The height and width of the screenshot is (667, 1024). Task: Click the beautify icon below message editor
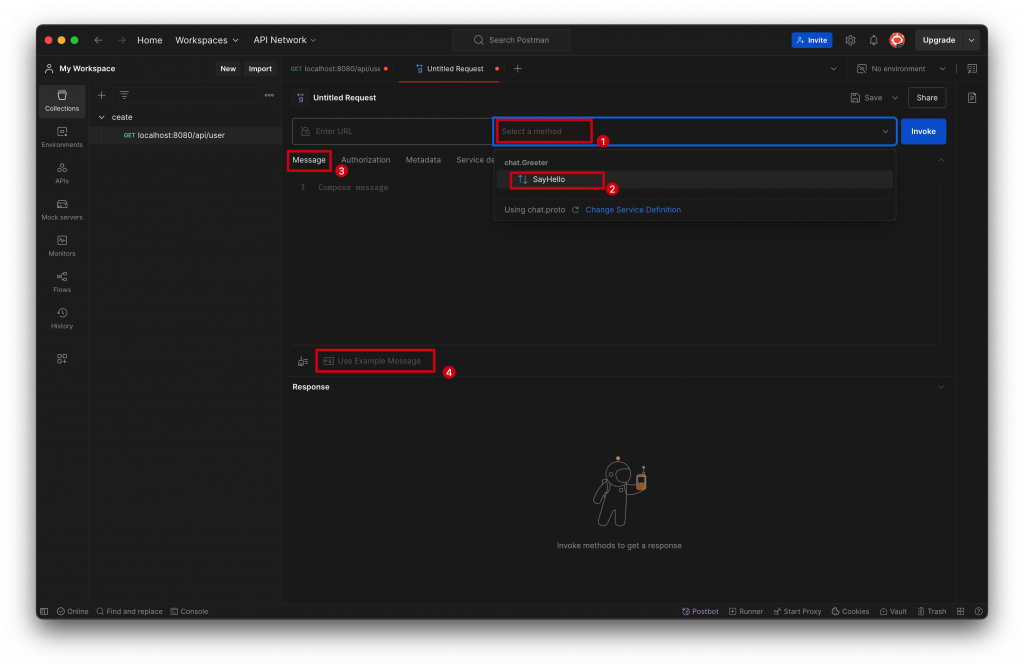click(x=303, y=361)
